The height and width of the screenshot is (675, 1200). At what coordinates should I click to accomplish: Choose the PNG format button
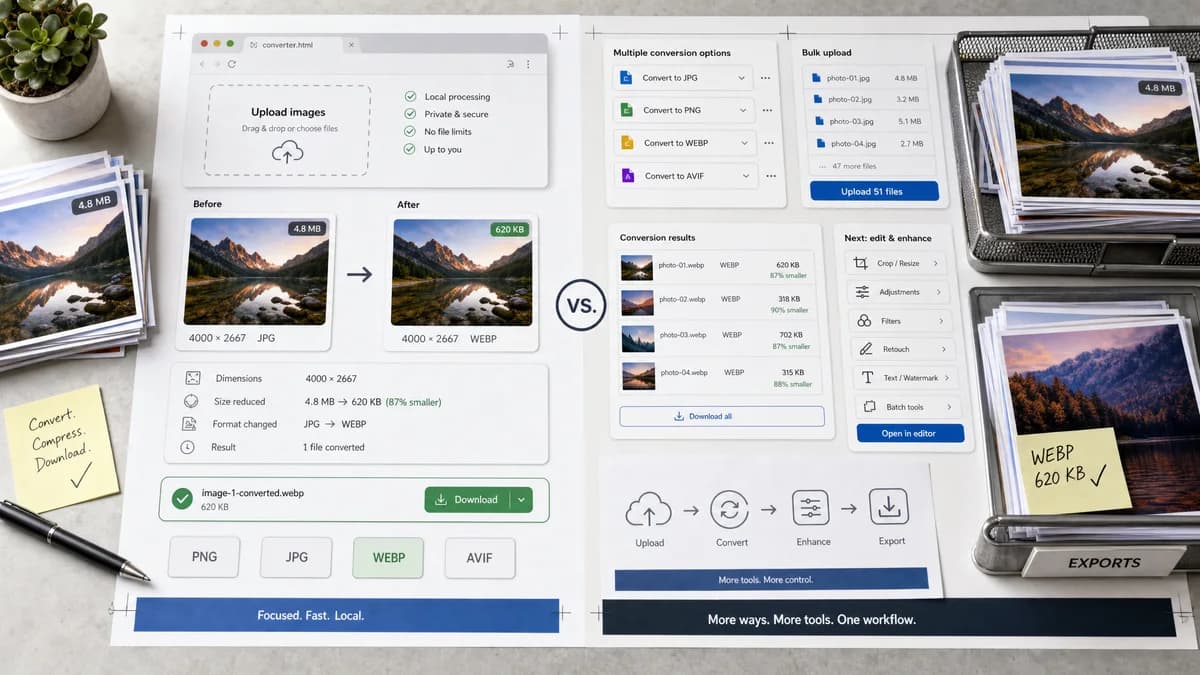204,557
